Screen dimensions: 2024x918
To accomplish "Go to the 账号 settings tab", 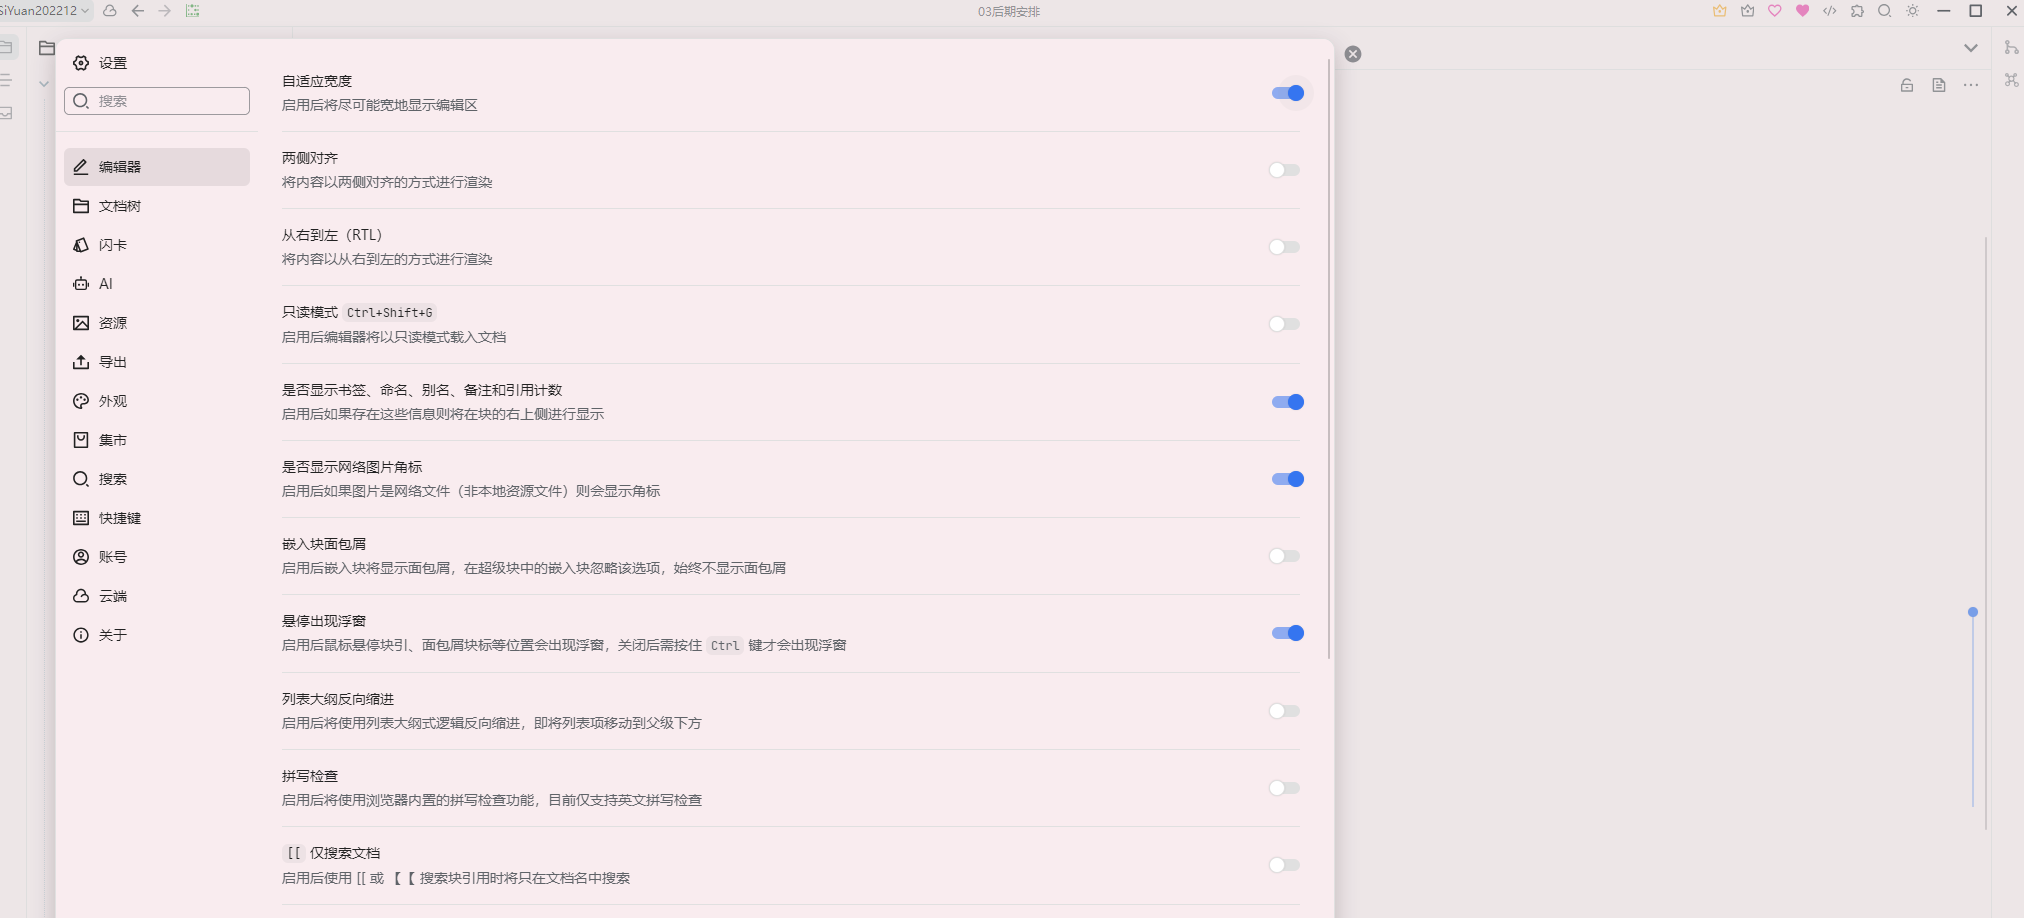I will (157, 557).
